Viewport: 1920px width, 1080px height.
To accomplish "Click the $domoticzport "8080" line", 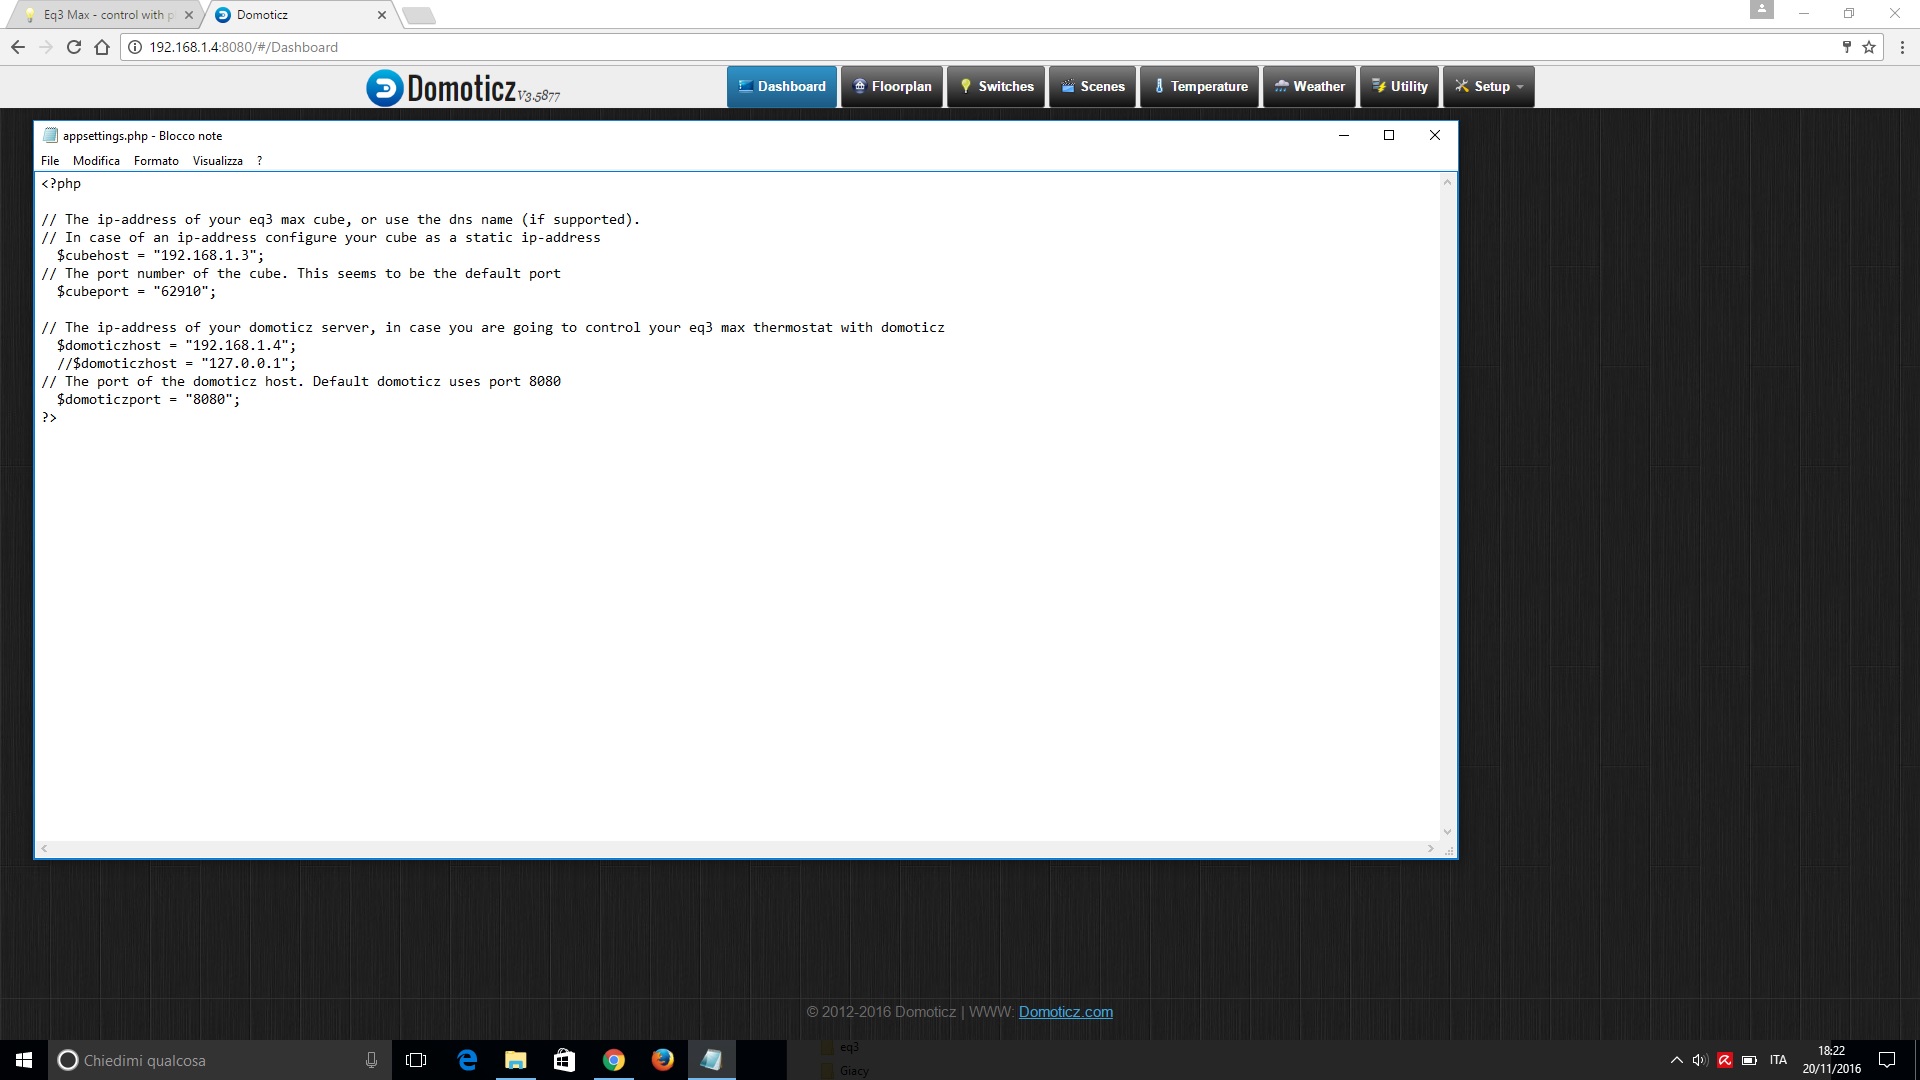I will 148,399.
